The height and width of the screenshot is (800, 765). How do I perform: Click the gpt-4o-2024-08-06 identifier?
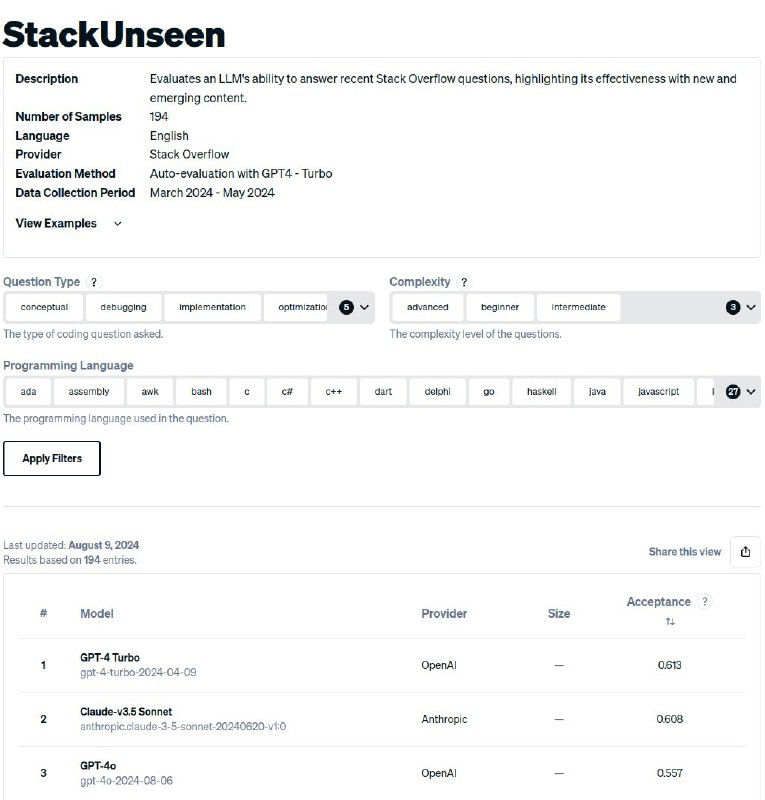(127, 781)
